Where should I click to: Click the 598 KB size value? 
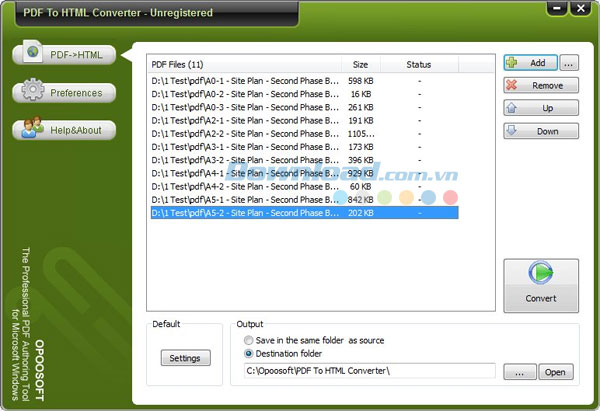point(360,81)
